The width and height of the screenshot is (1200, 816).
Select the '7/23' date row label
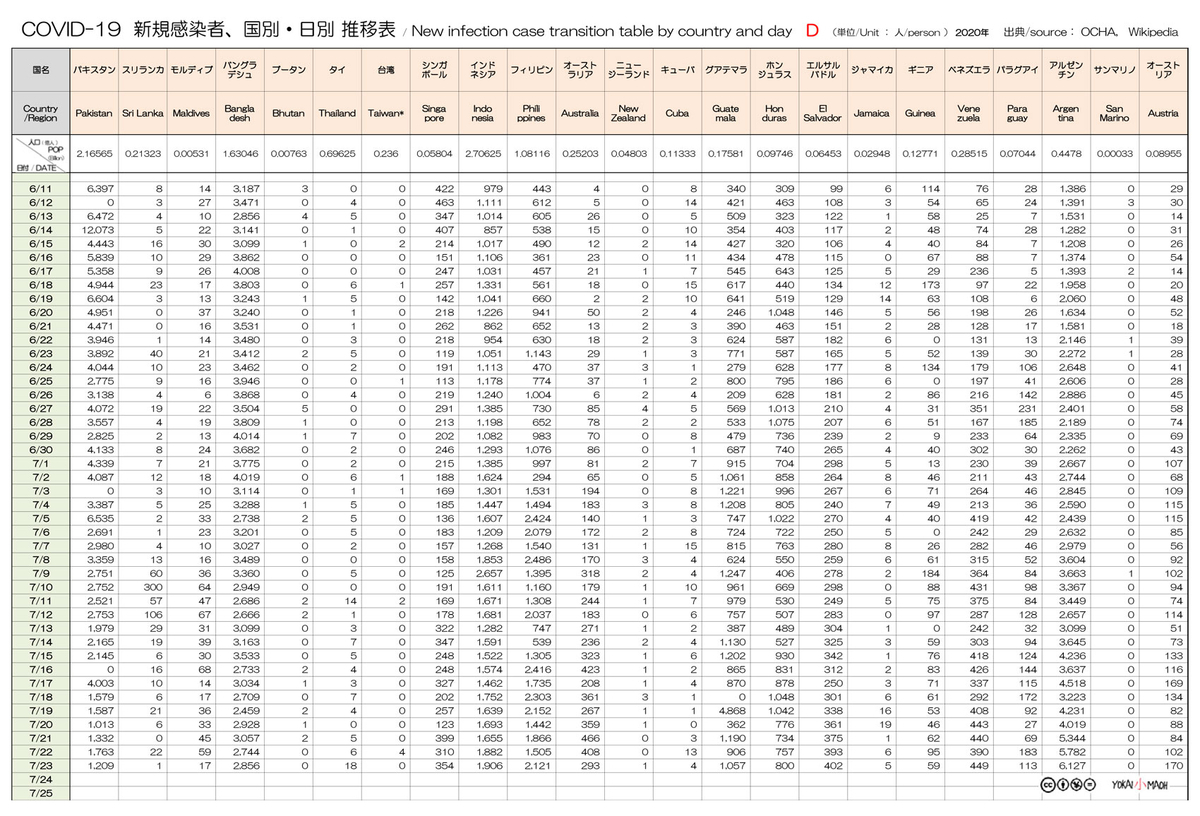coord(41,765)
